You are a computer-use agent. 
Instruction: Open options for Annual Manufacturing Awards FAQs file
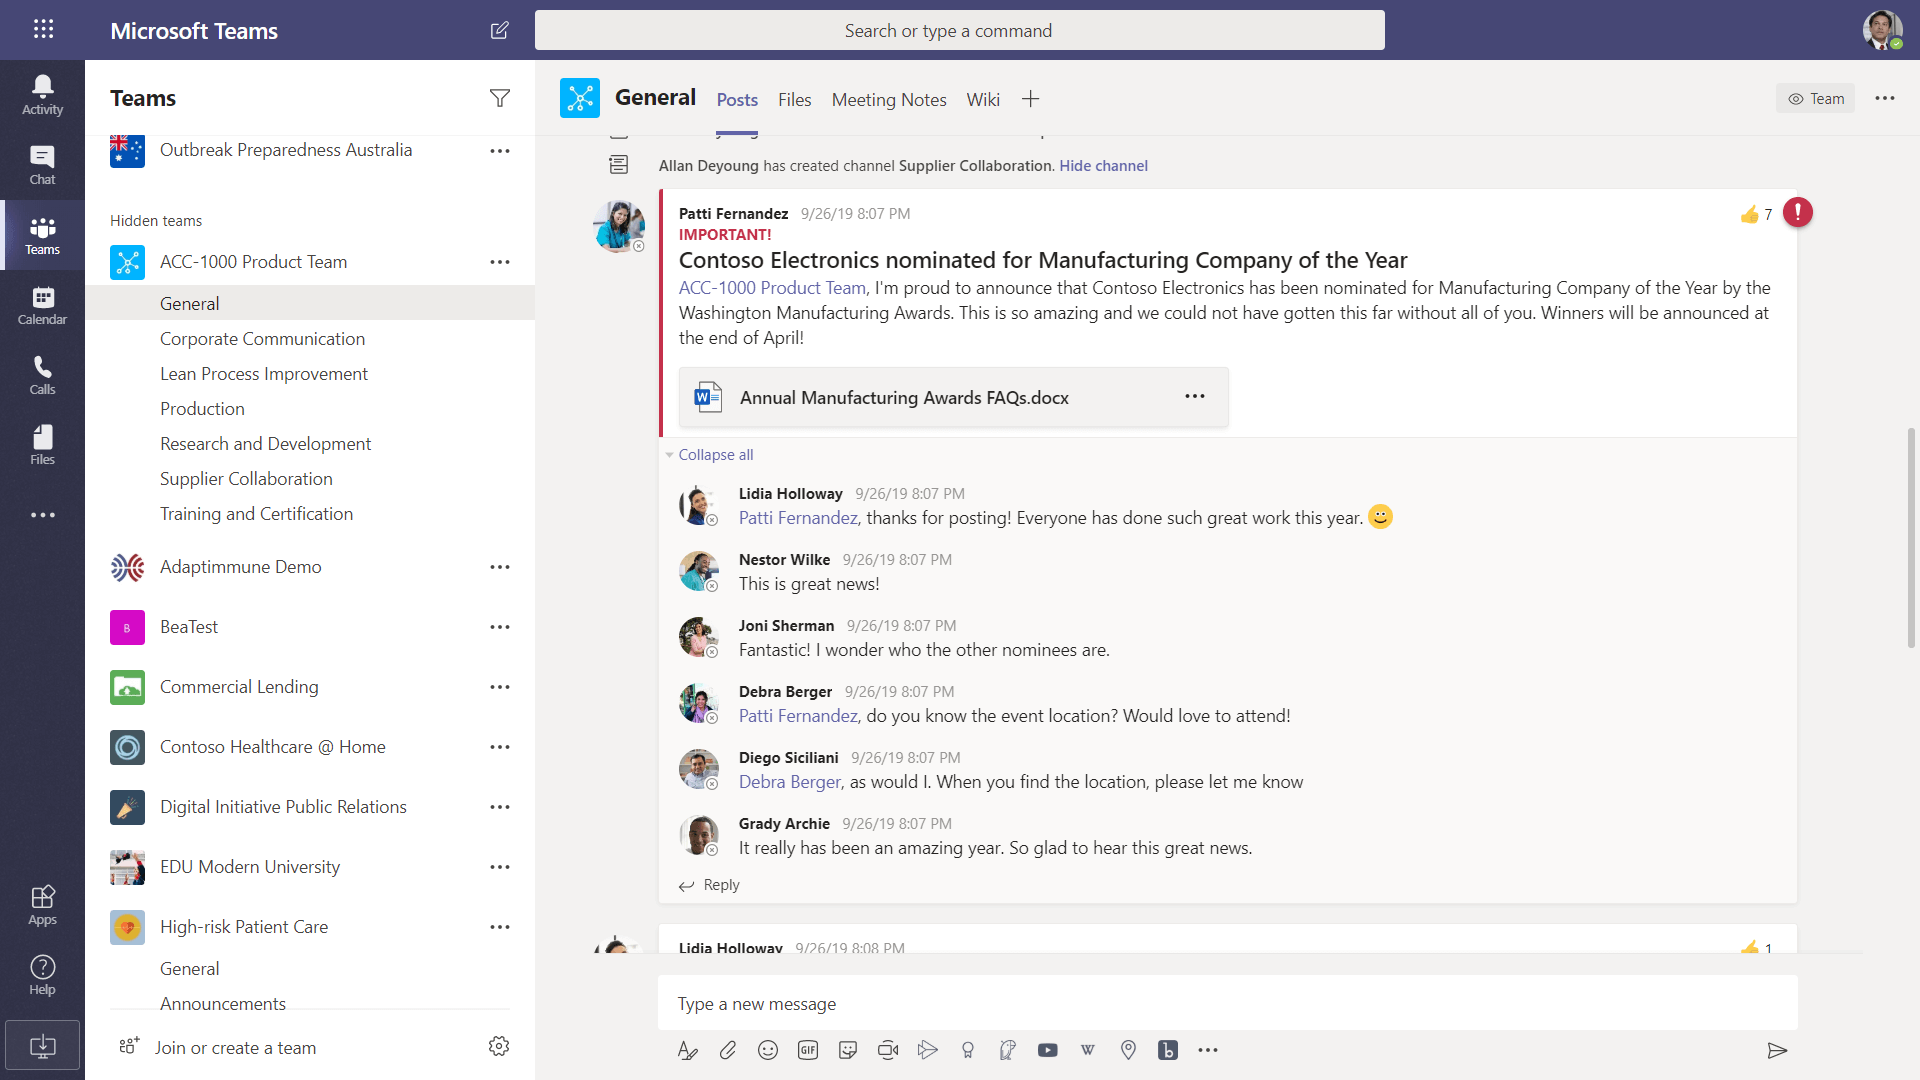tap(1195, 397)
